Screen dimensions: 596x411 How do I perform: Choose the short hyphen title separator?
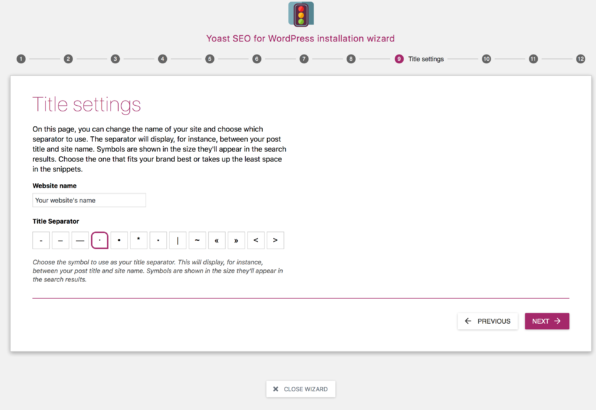coord(41,240)
